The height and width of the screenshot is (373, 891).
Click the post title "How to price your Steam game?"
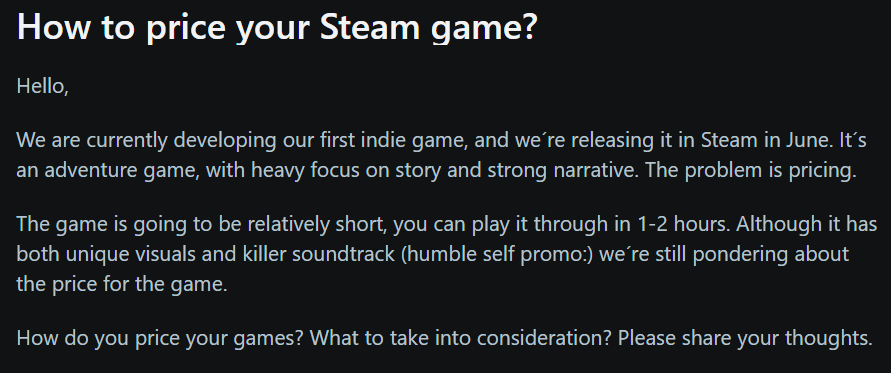(x=277, y=27)
